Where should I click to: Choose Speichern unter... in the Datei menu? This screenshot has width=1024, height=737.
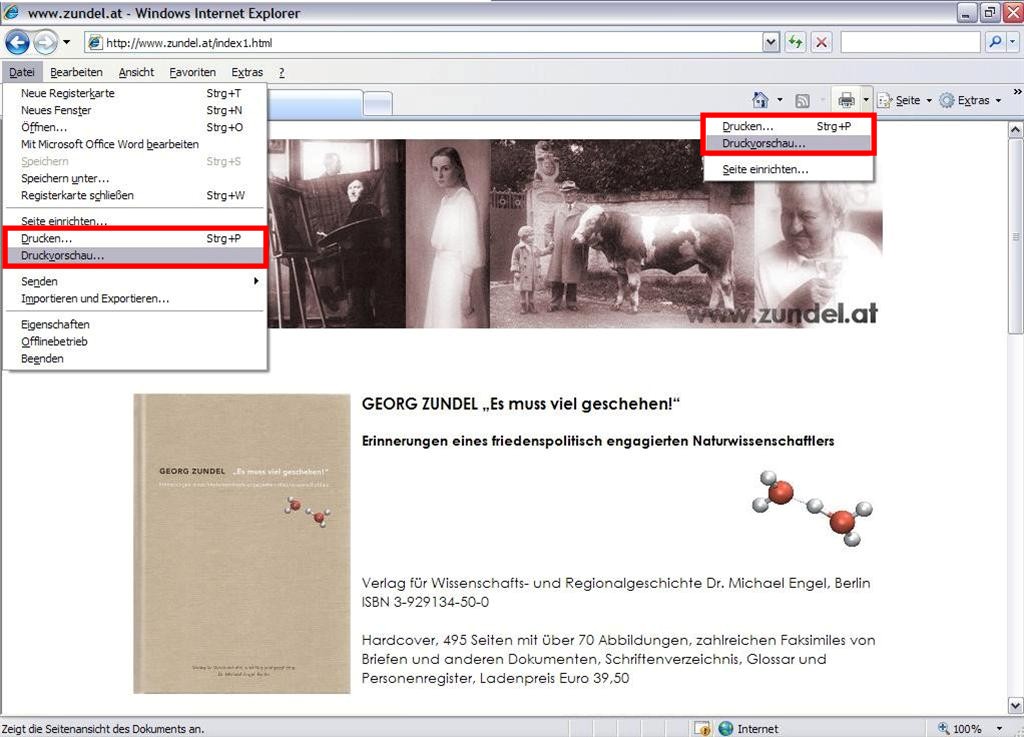pos(135,178)
